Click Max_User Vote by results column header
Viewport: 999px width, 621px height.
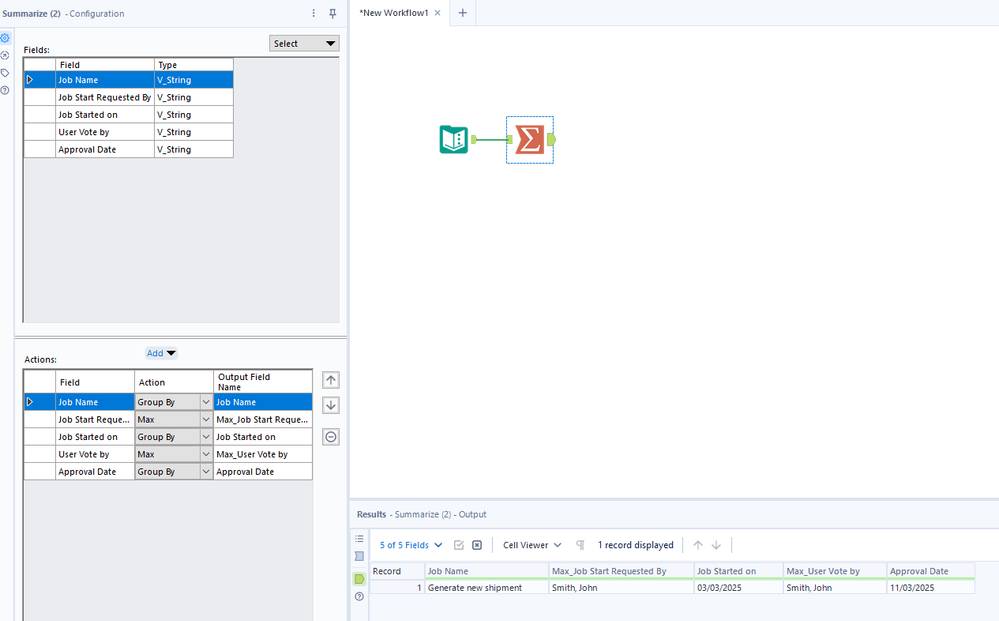point(835,571)
